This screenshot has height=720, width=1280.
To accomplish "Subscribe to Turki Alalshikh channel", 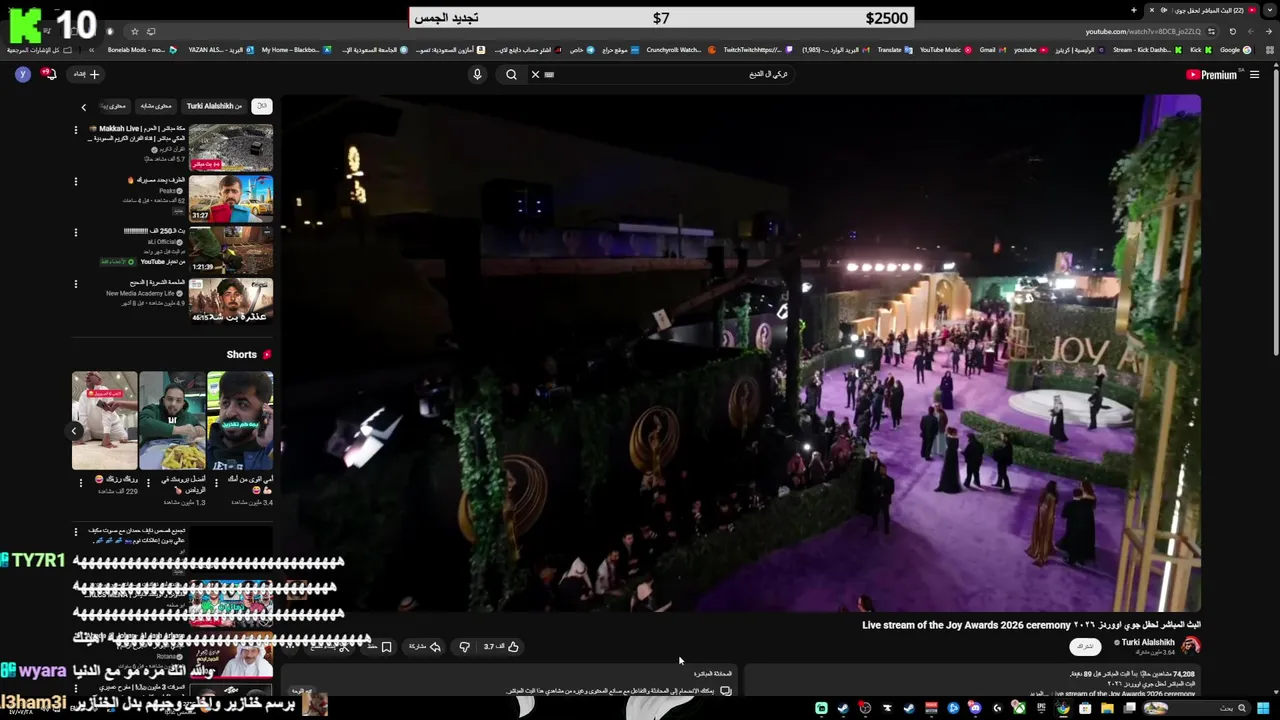I will point(1085,646).
